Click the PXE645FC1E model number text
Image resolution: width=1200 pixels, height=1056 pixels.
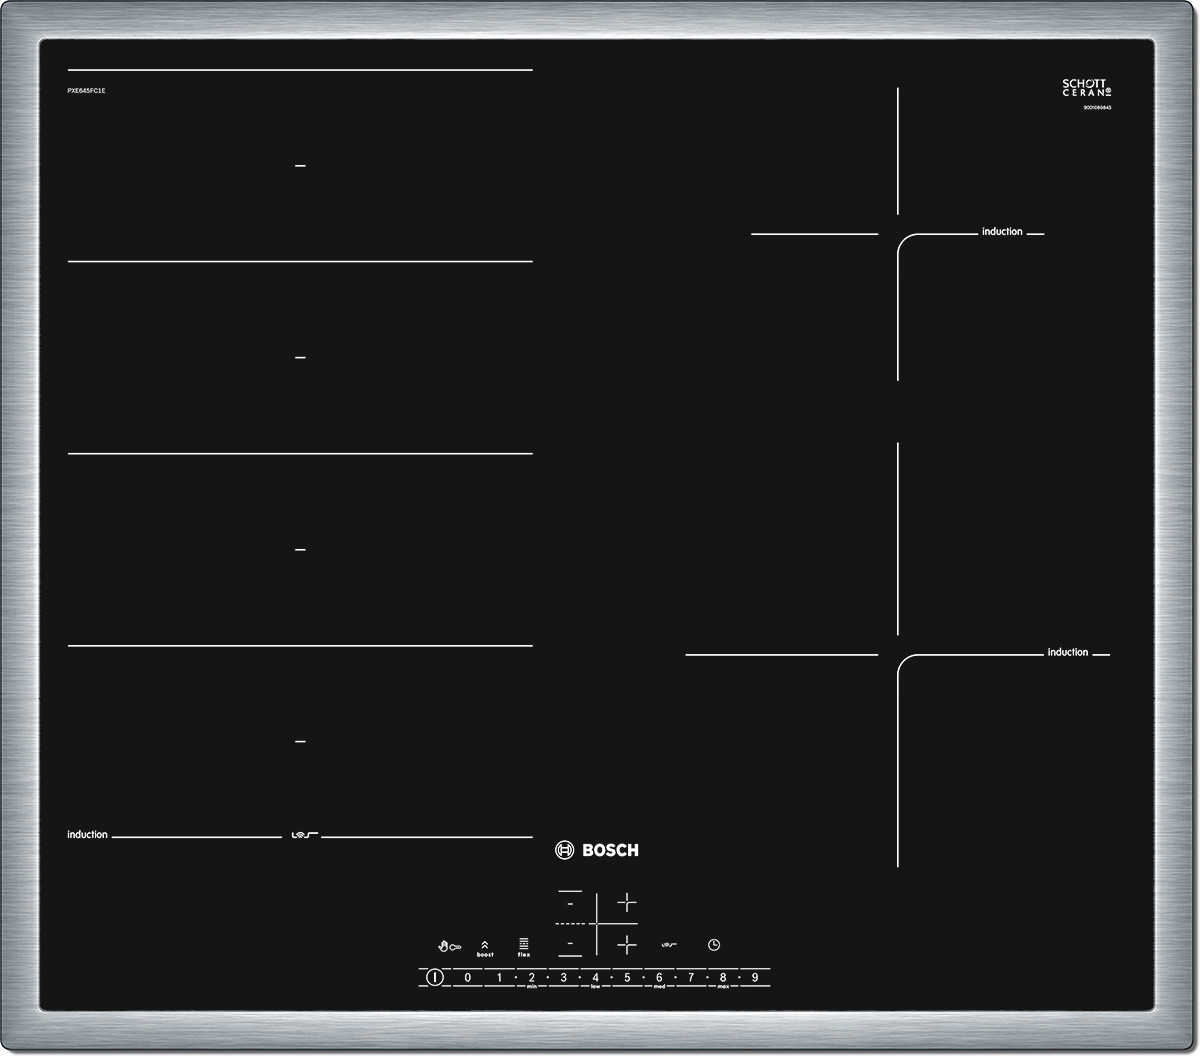(86, 91)
